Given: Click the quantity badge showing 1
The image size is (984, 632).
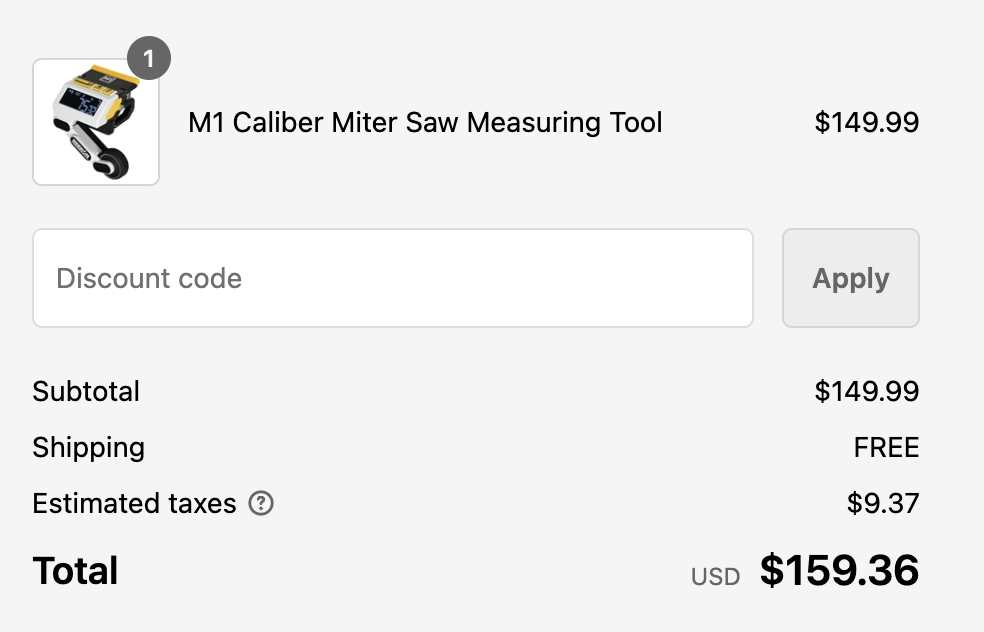Looking at the screenshot, I should (149, 59).
